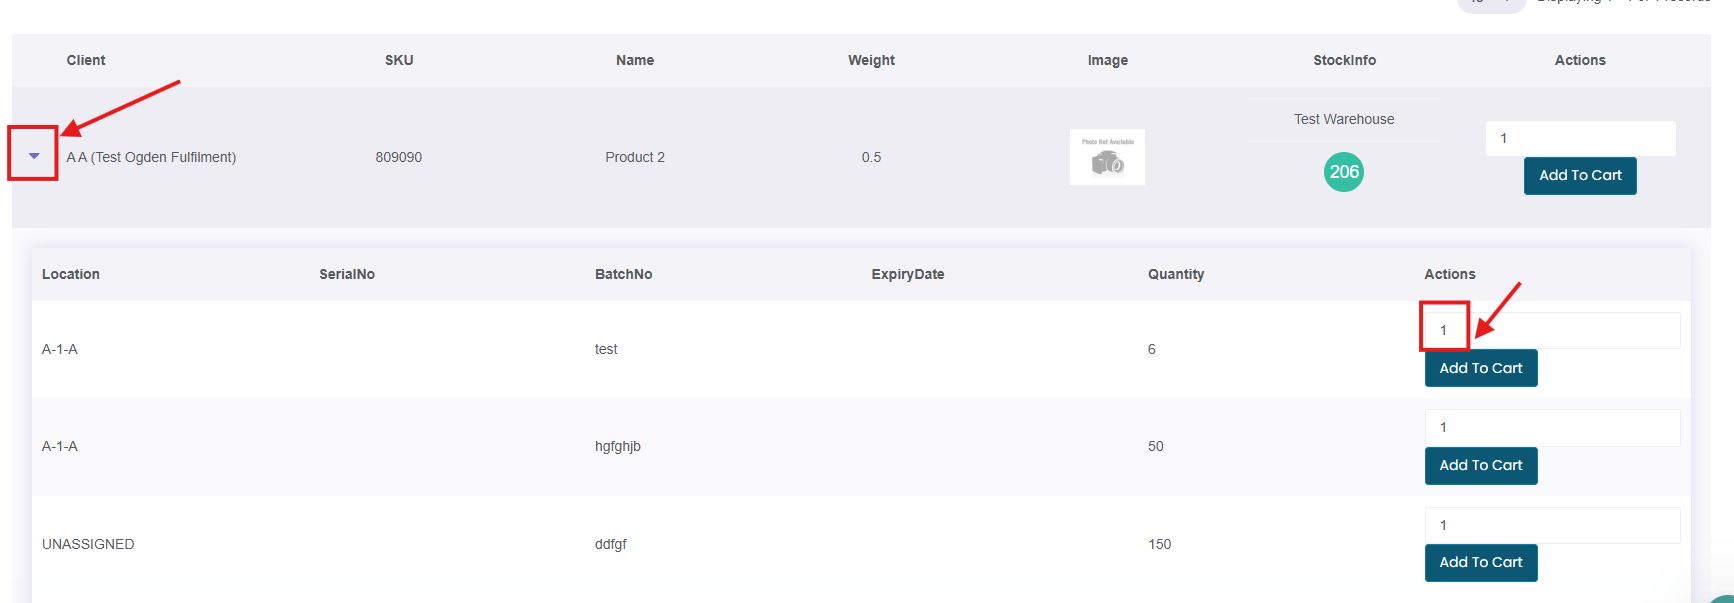Add batch hgfghjb to the cart
This screenshot has height=603, width=1734.
1480,465
